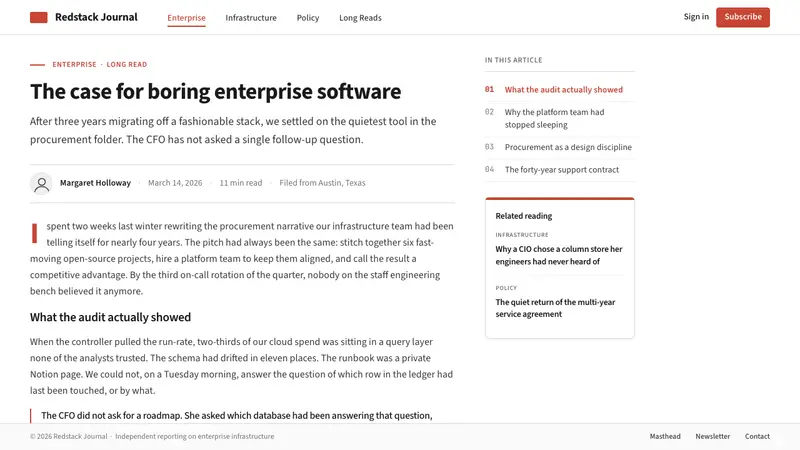This screenshot has height=450, width=800.
Task: Select the Enterprise nav tab
Action: (x=186, y=18)
